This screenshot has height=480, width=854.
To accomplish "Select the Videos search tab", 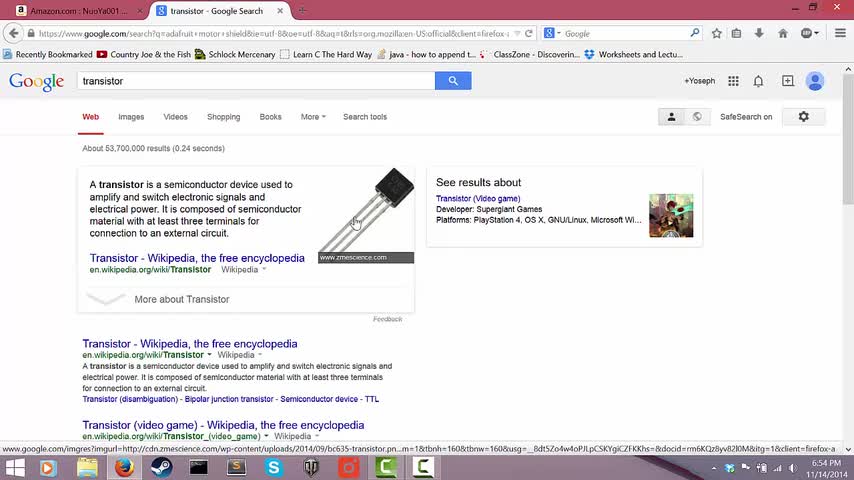I will pos(175,117).
